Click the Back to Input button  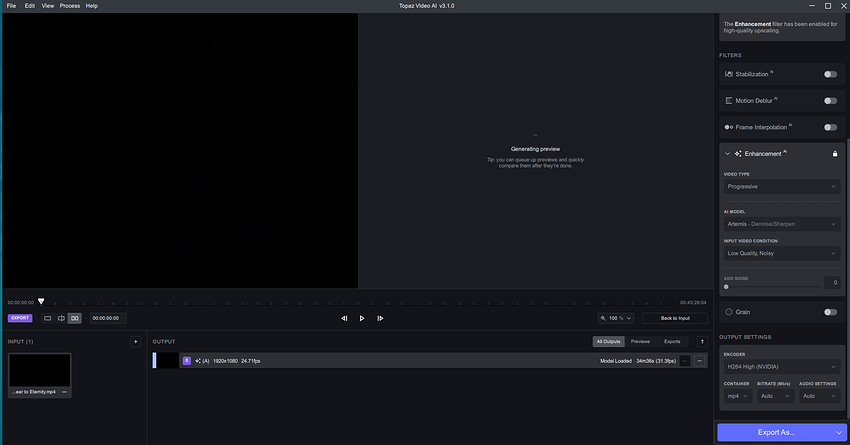pos(674,318)
